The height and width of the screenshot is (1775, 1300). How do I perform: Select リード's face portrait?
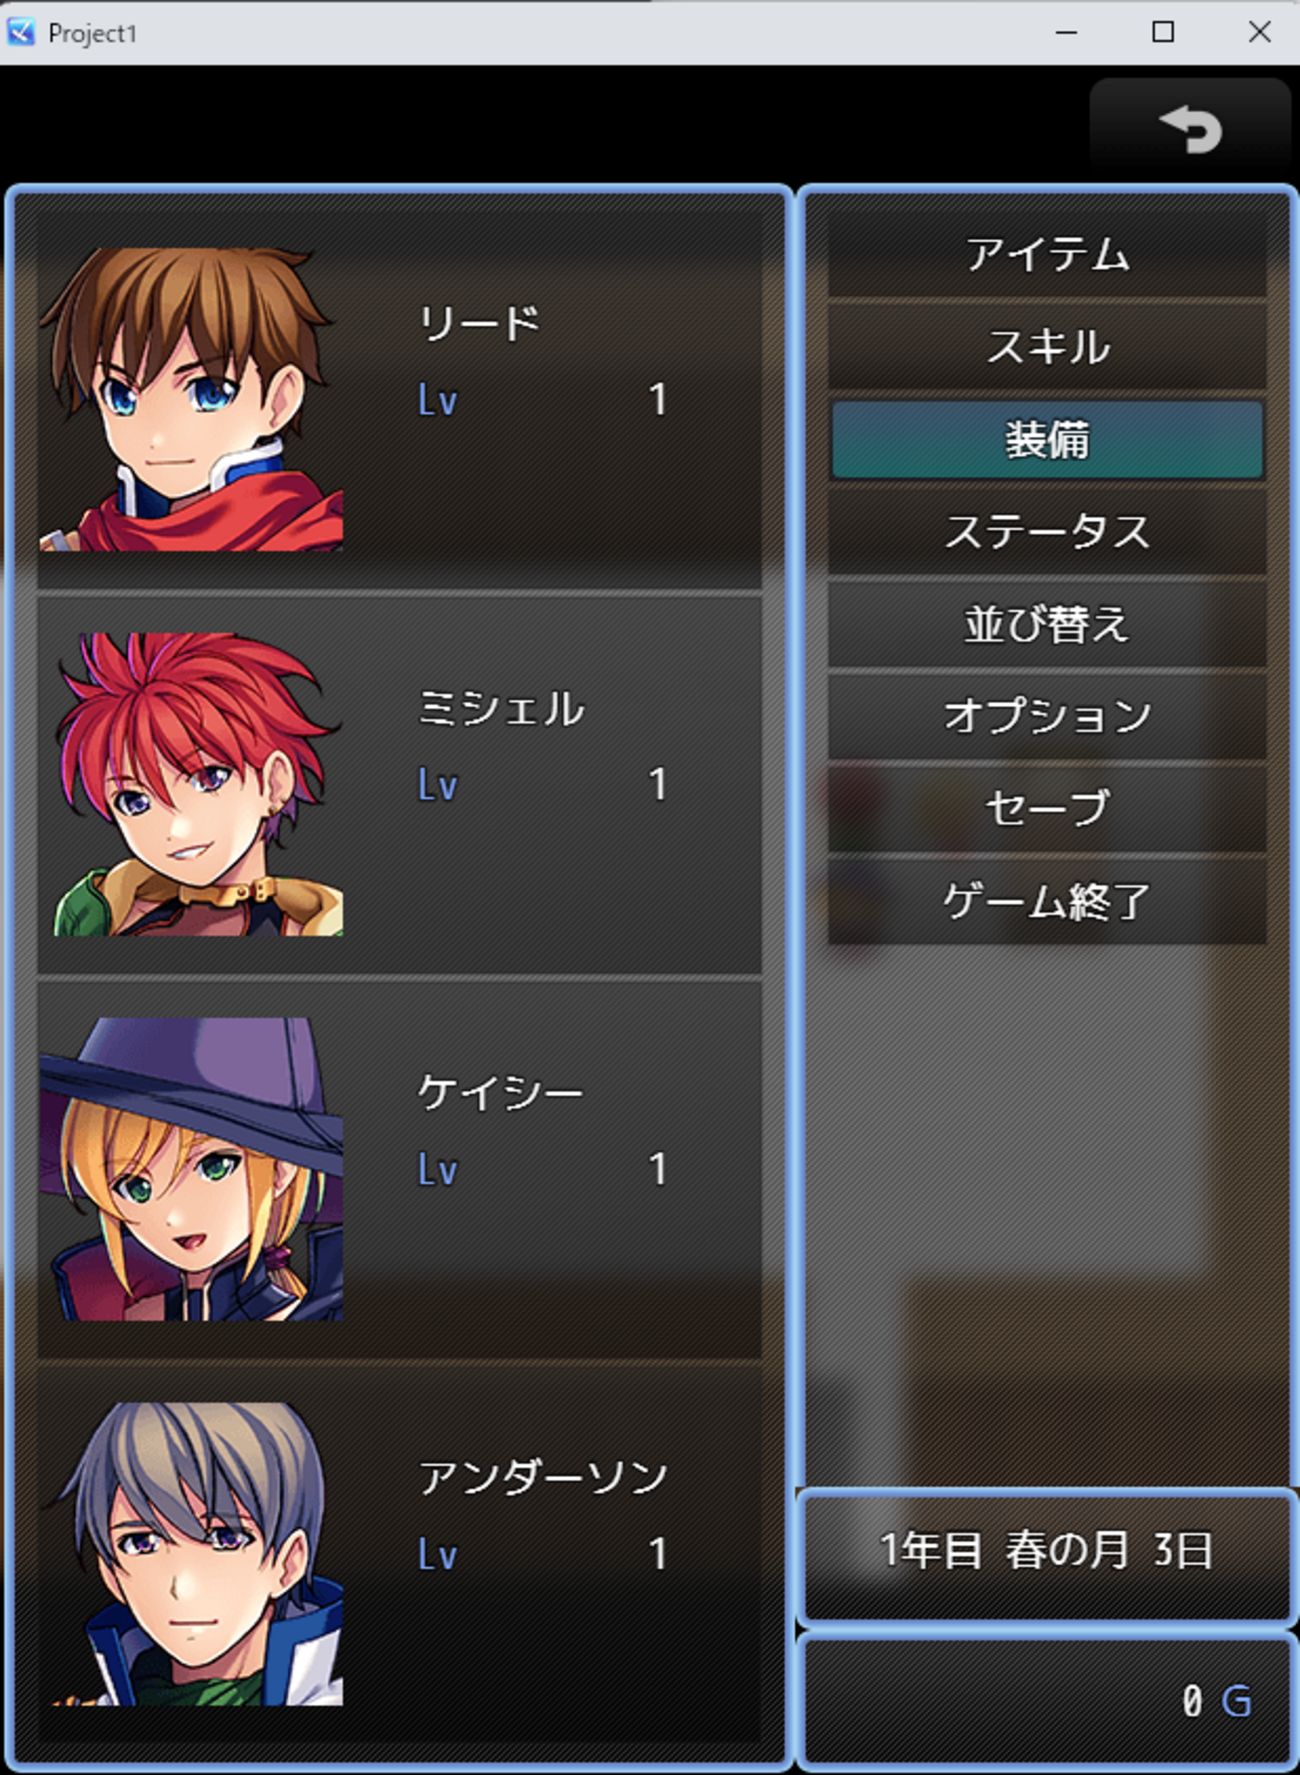191,399
